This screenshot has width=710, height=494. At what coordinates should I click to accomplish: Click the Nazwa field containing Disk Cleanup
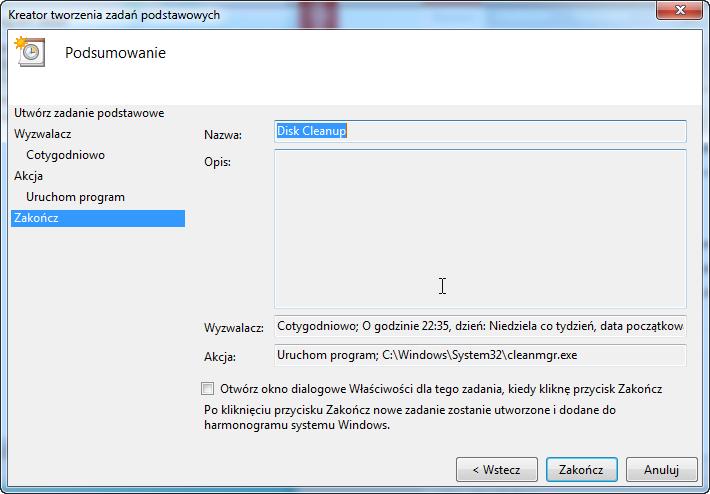click(480, 131)
